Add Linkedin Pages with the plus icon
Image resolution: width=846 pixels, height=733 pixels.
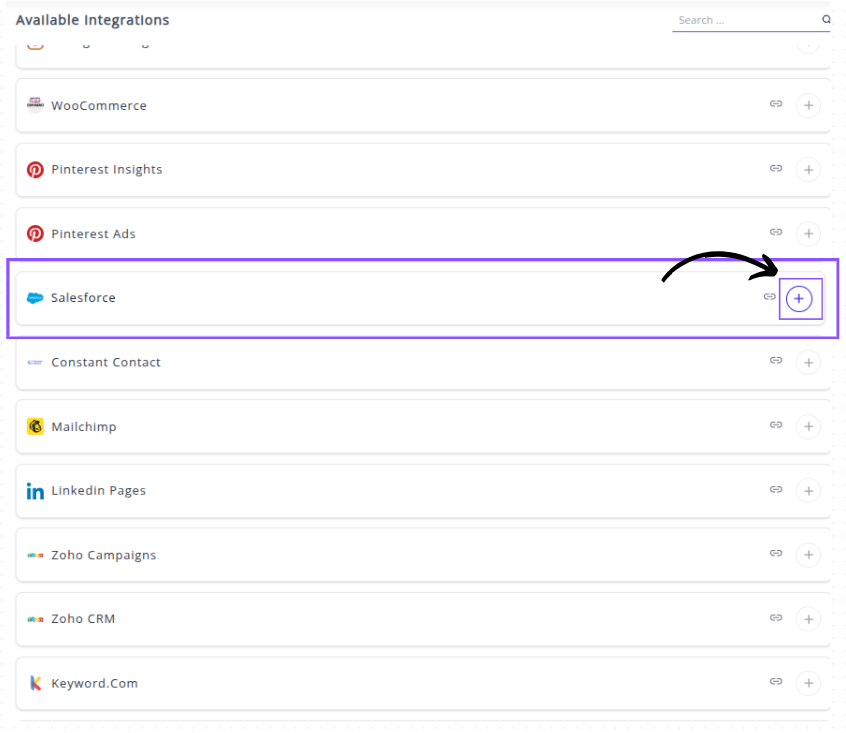click(x=808, y=490)
